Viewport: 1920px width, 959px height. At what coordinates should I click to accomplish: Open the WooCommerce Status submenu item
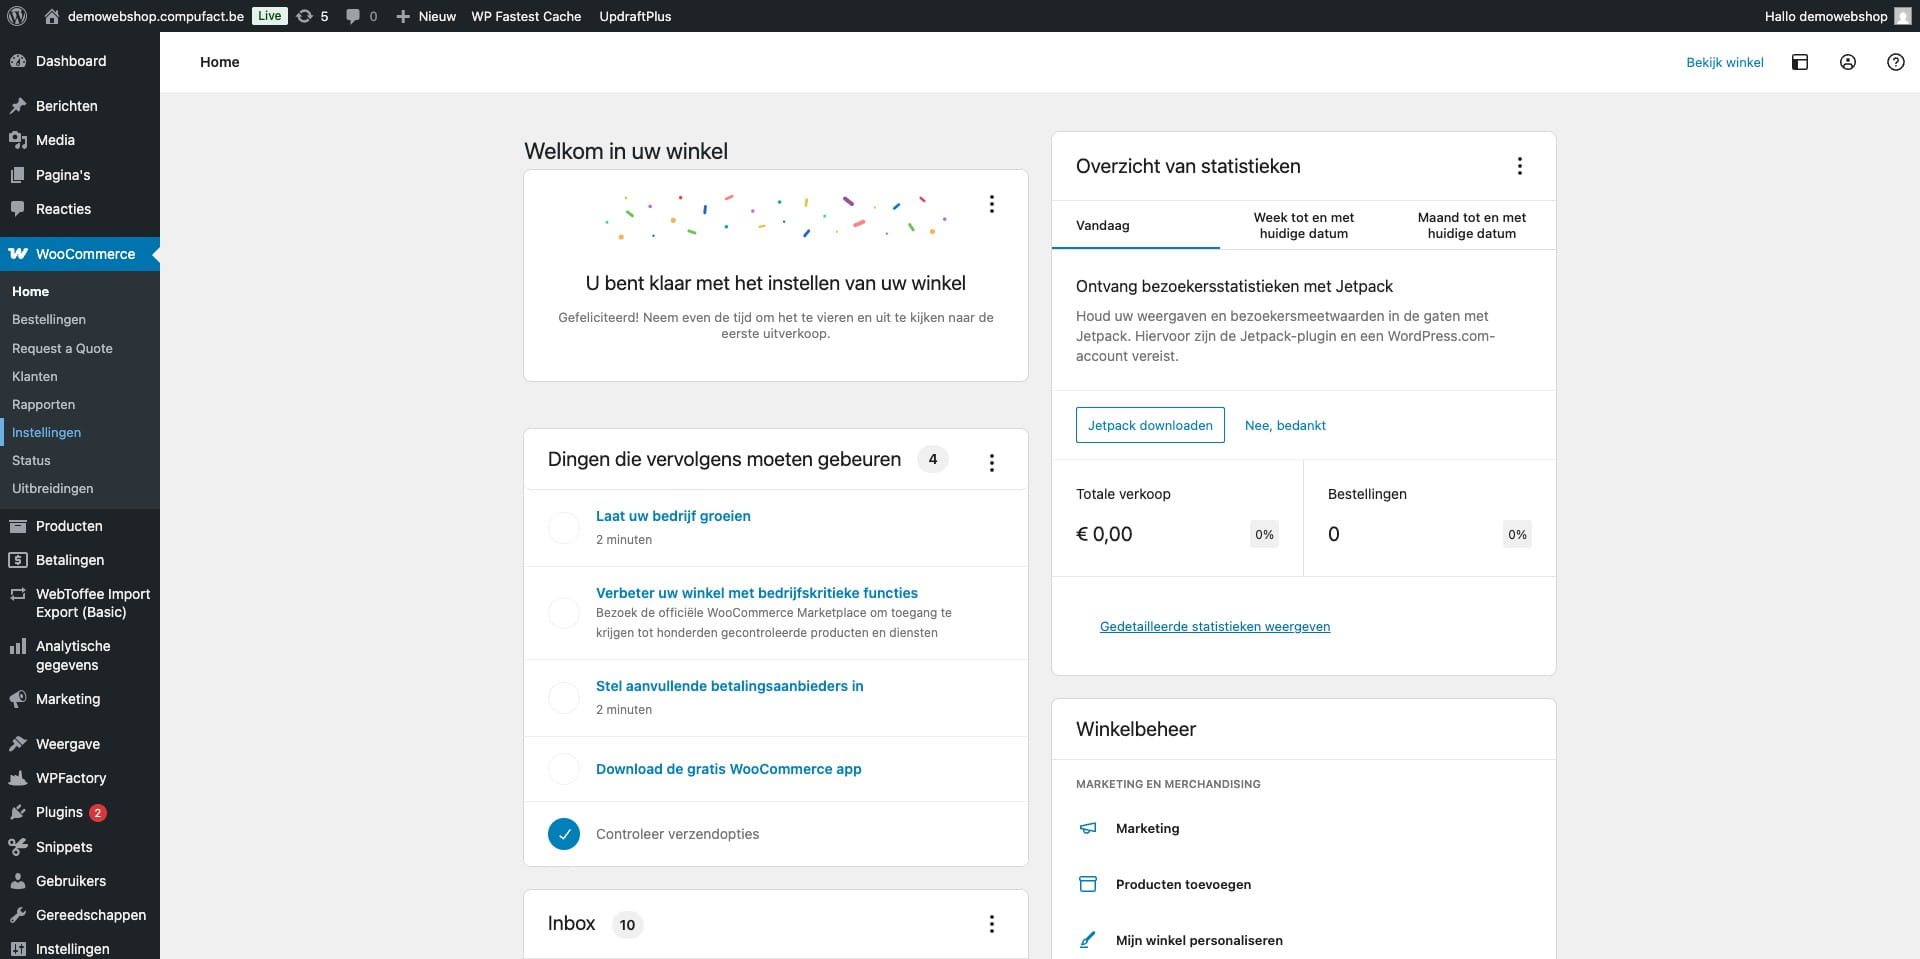pos(31,460)
